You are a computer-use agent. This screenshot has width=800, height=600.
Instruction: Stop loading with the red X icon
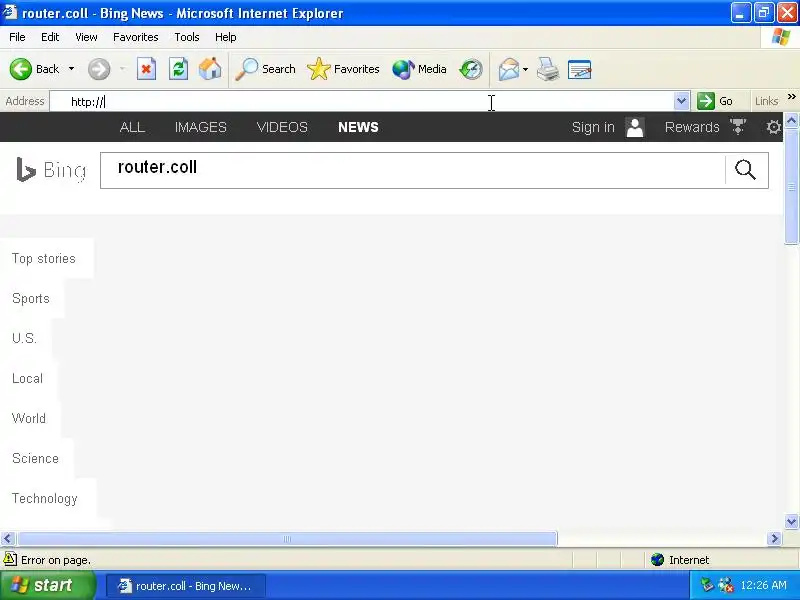click(x=146, y=69)
